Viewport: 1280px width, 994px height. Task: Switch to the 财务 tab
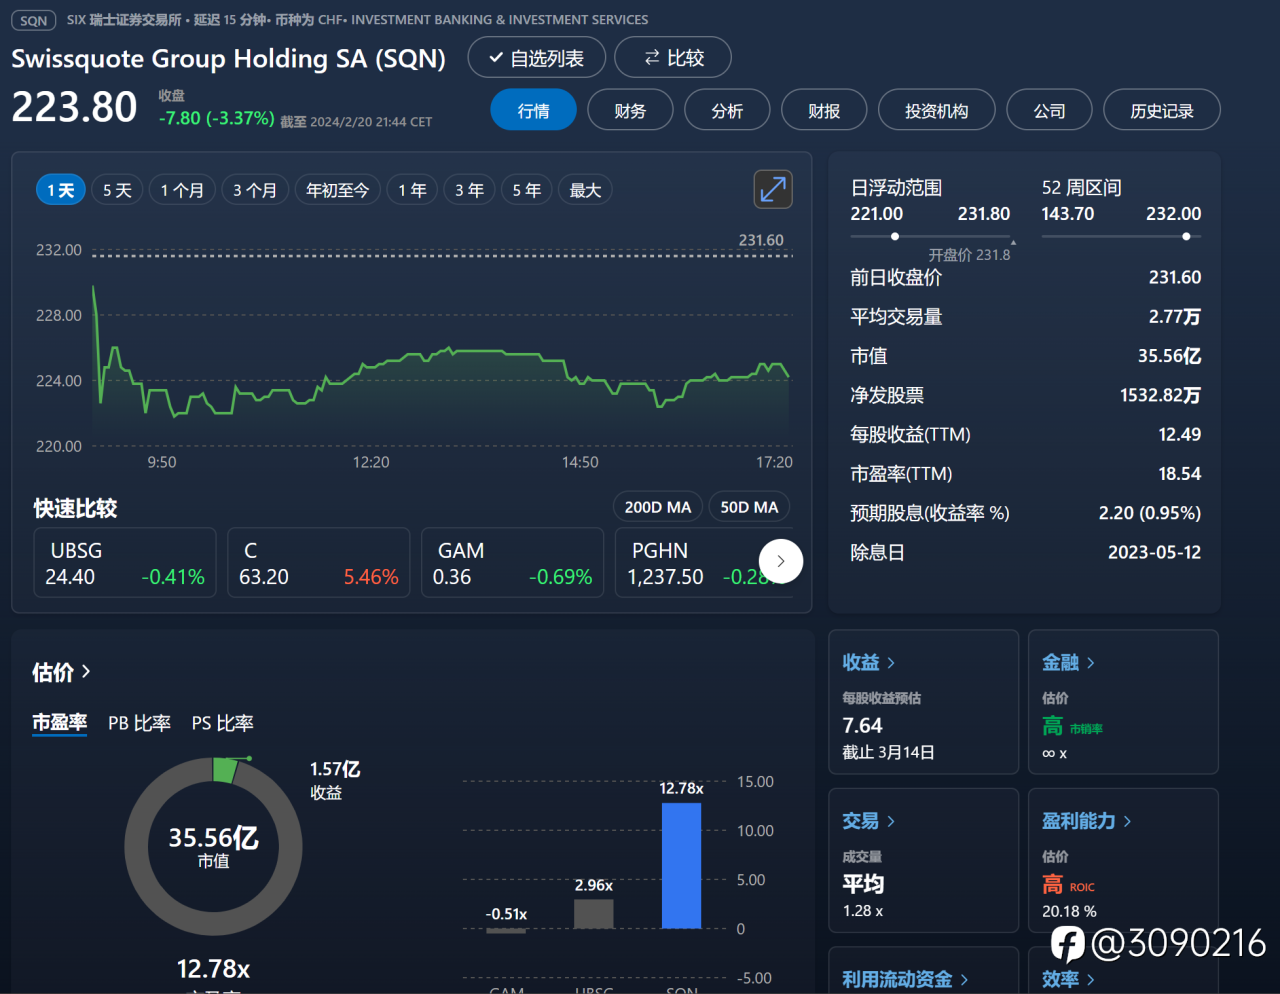coord(630,110)
